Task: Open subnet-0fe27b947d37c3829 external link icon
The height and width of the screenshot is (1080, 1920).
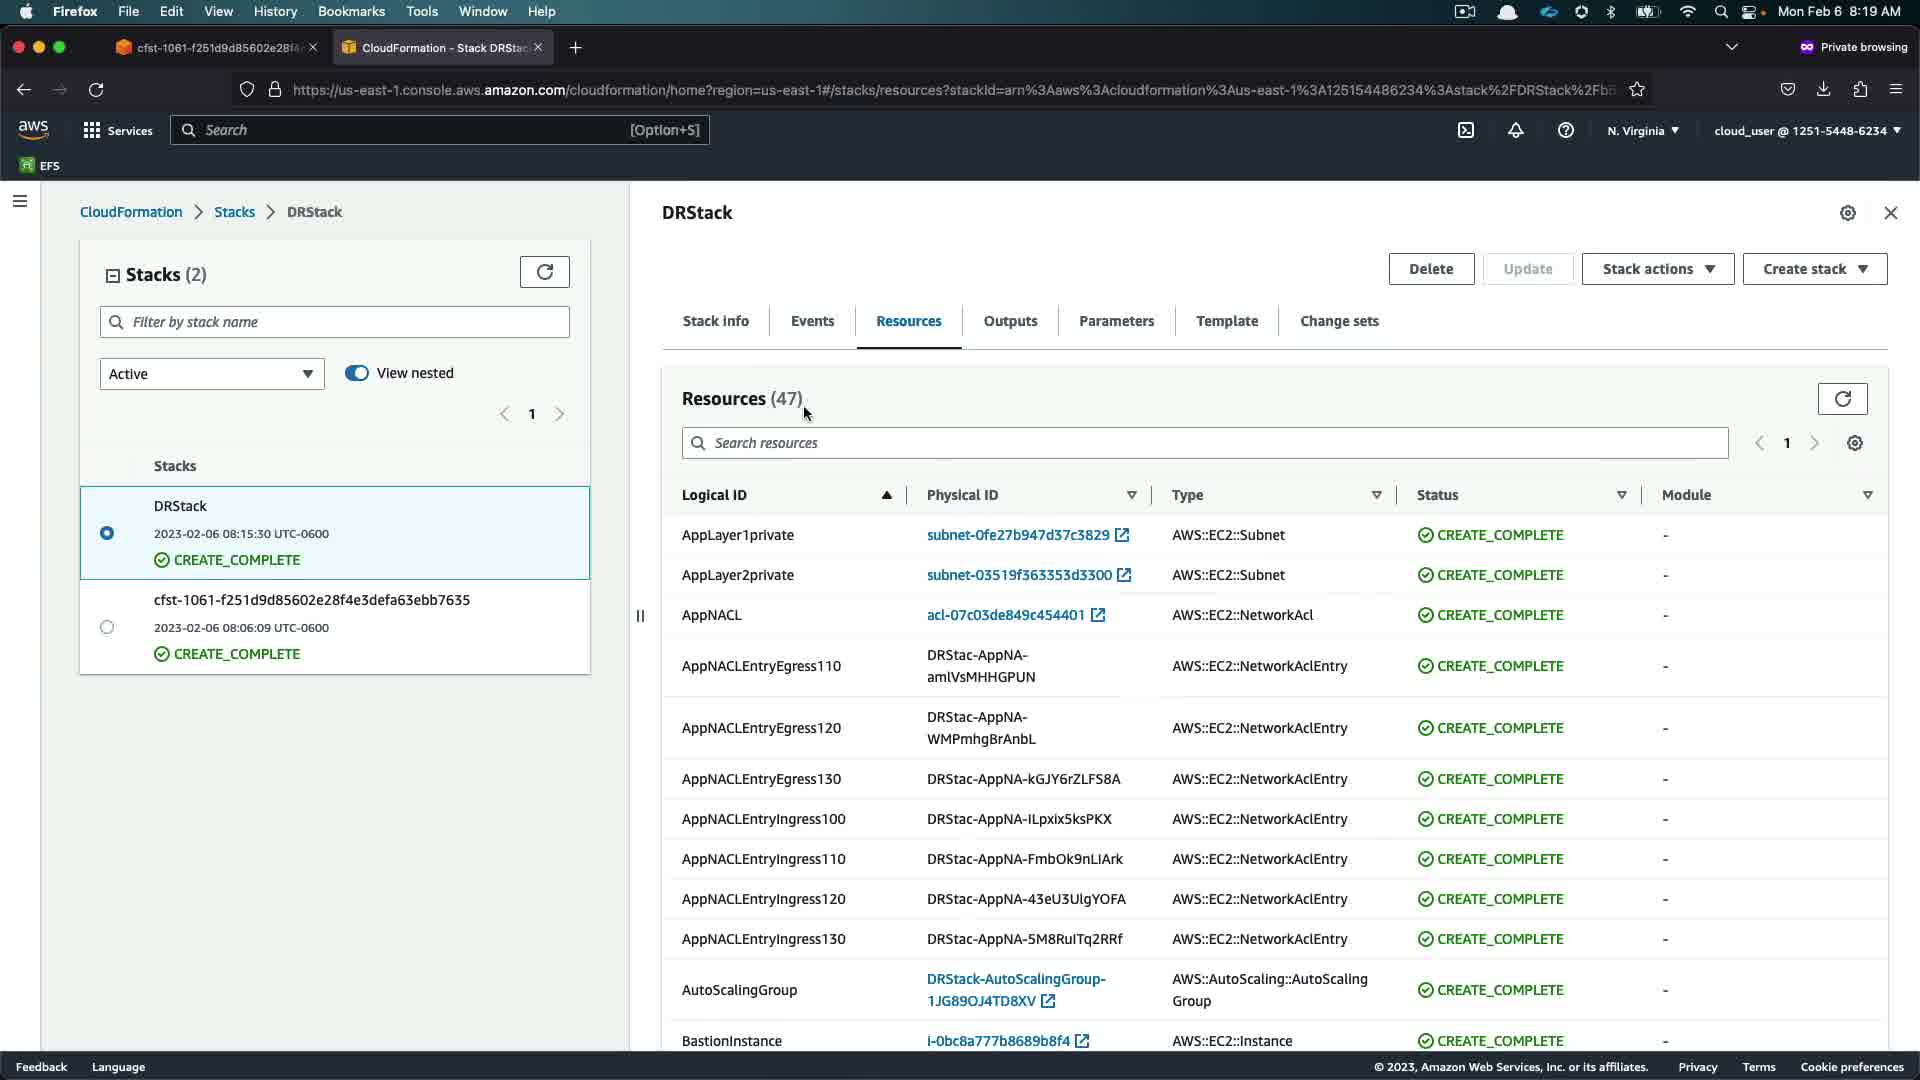Action: tap(1122, 535)
